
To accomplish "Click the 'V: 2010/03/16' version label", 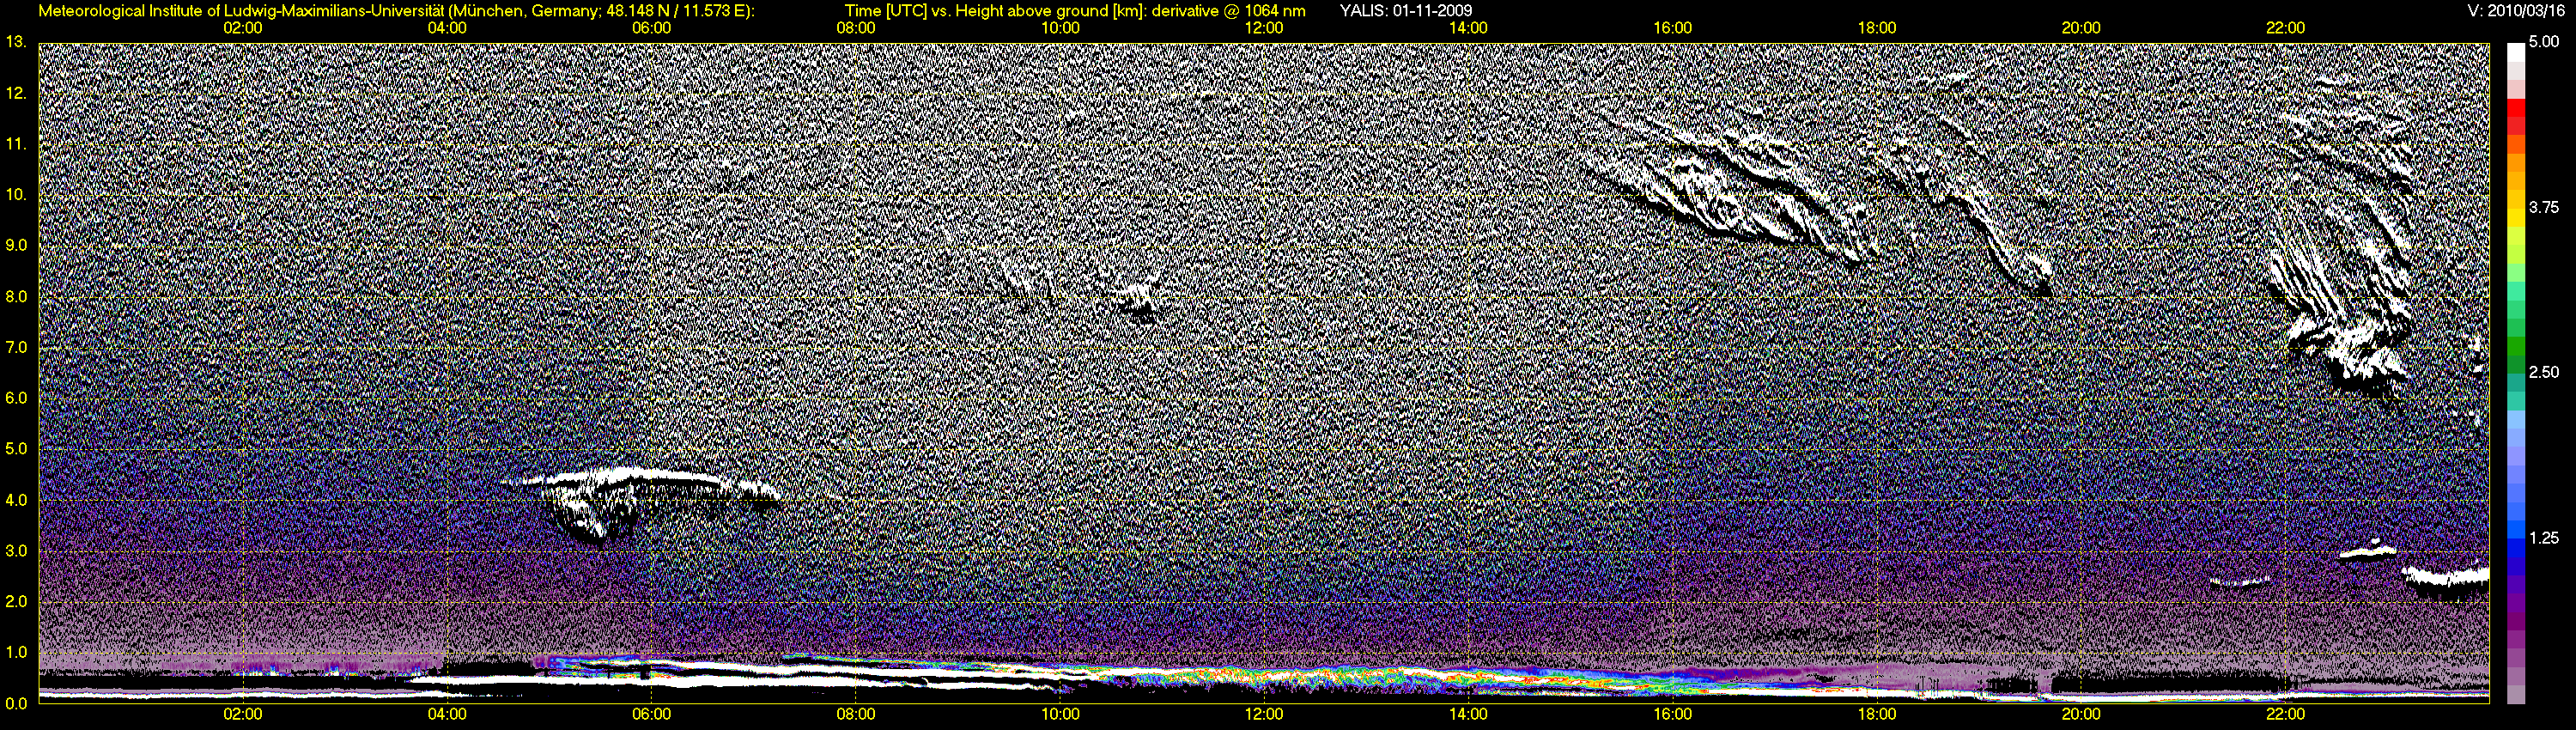I will tap(2517, 11).
